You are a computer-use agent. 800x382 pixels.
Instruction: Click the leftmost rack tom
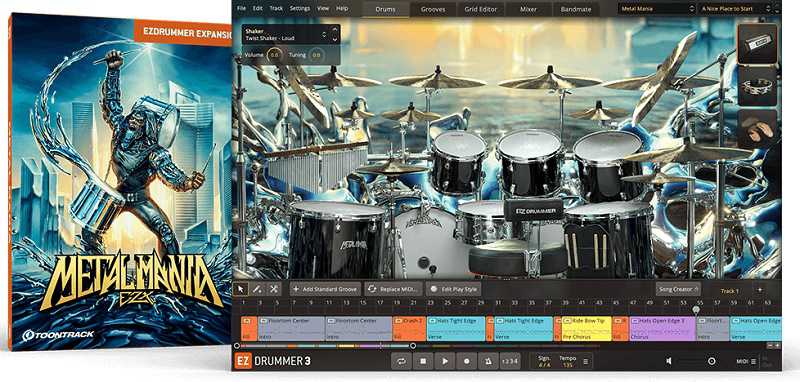(x=459, y=162)
